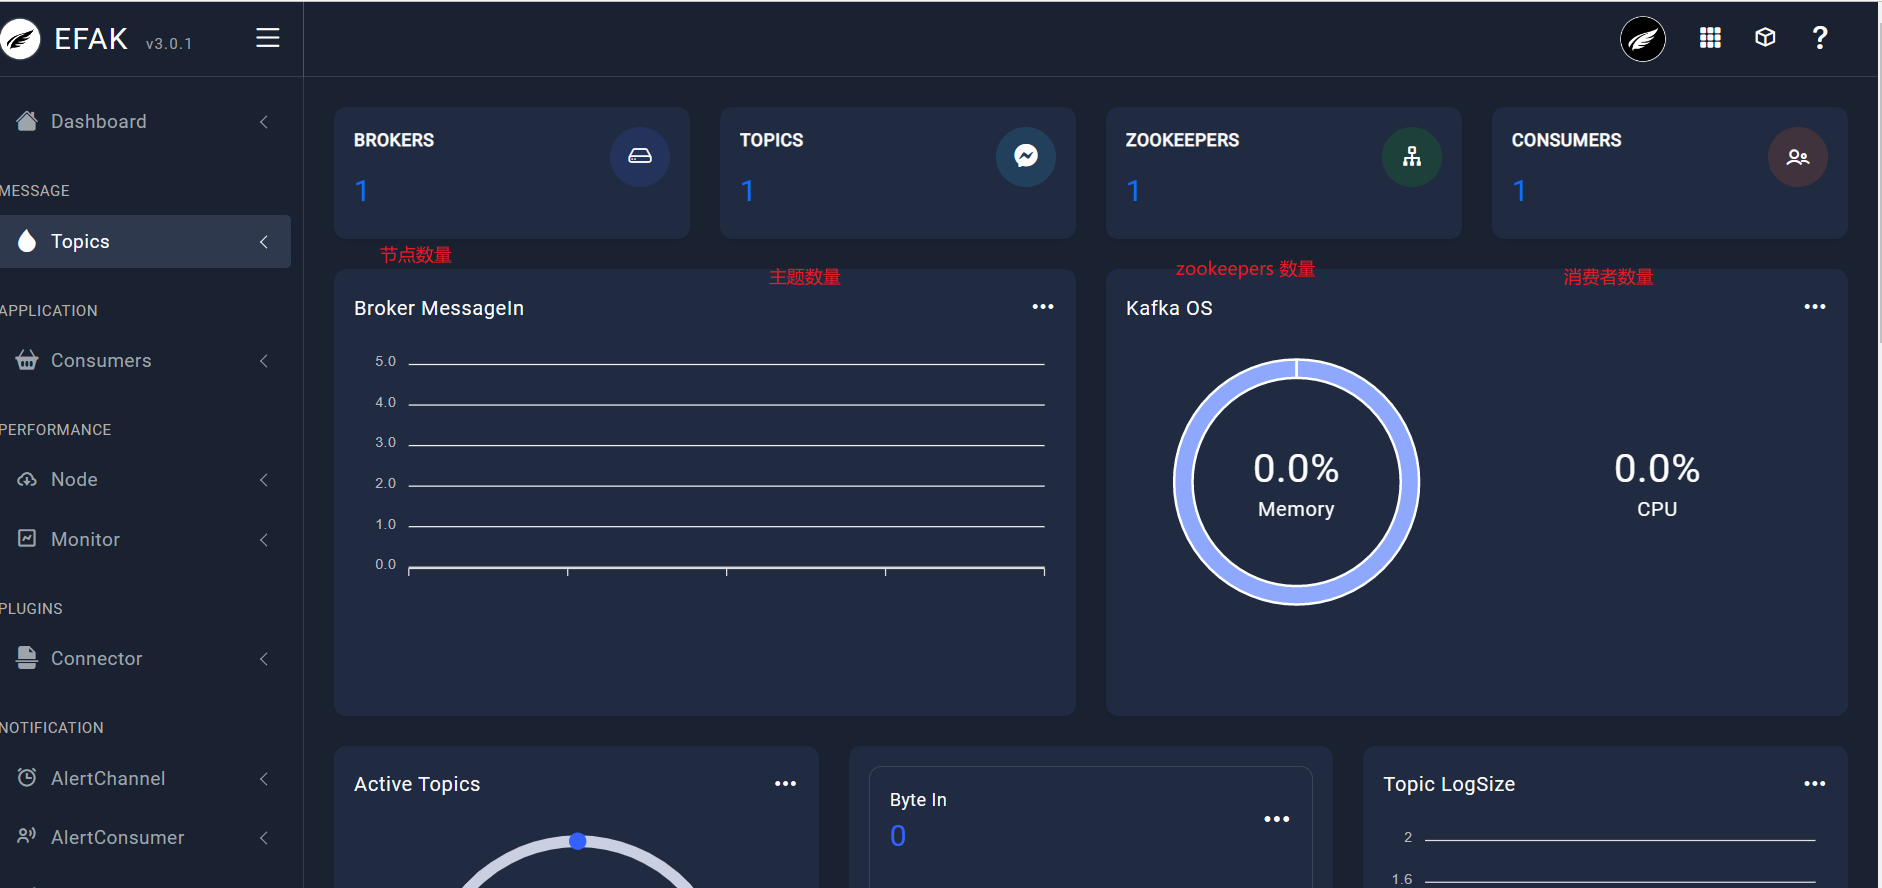Screen dimensions: 1882x888
Task: Click the Topics card messenger icon
Action: [1026, 156]
